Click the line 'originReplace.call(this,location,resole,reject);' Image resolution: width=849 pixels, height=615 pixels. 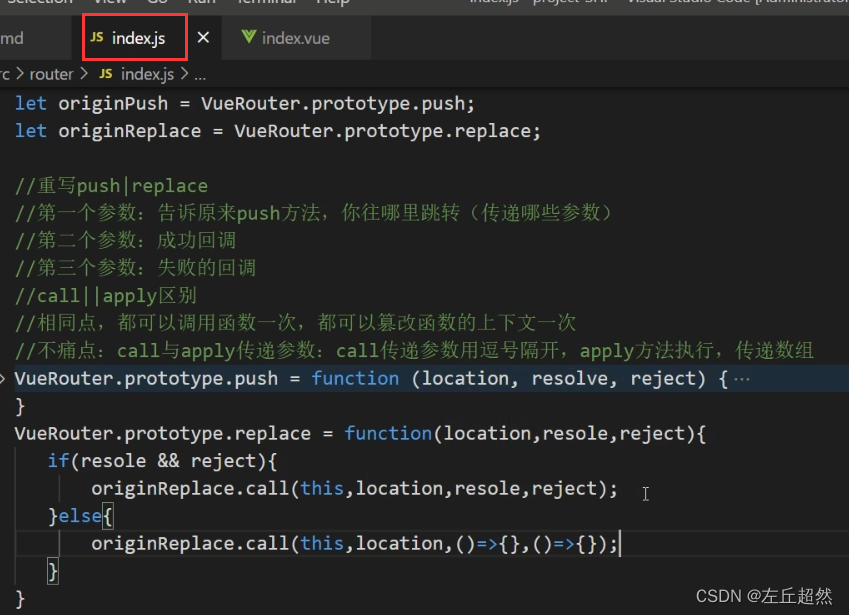(354, 488)
